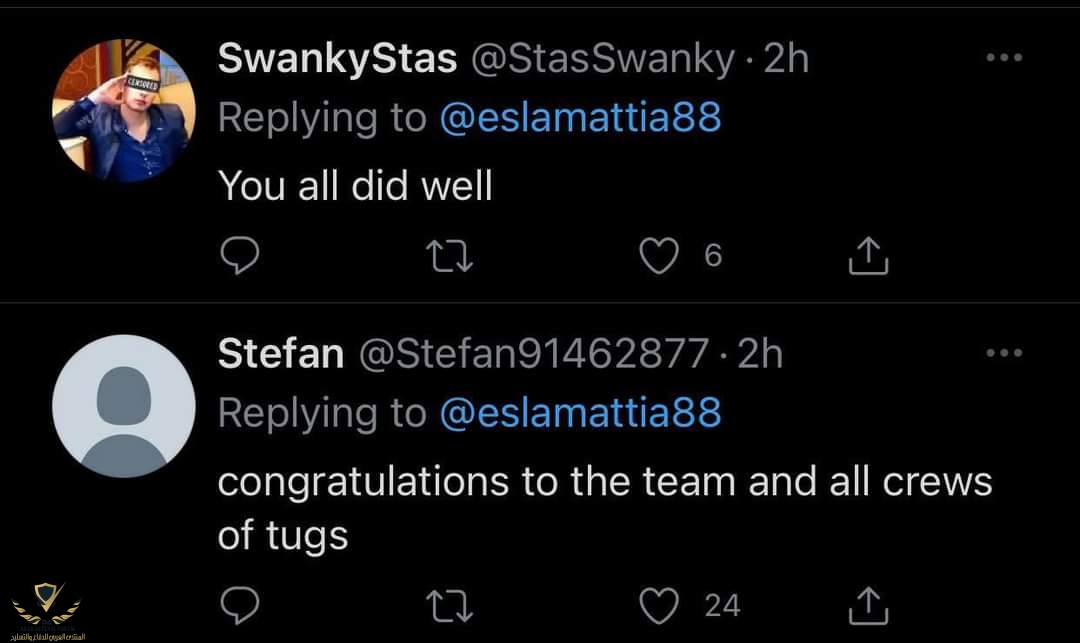
Task: Open SwankyStas's profile picture
Action: tap(123, 110)
